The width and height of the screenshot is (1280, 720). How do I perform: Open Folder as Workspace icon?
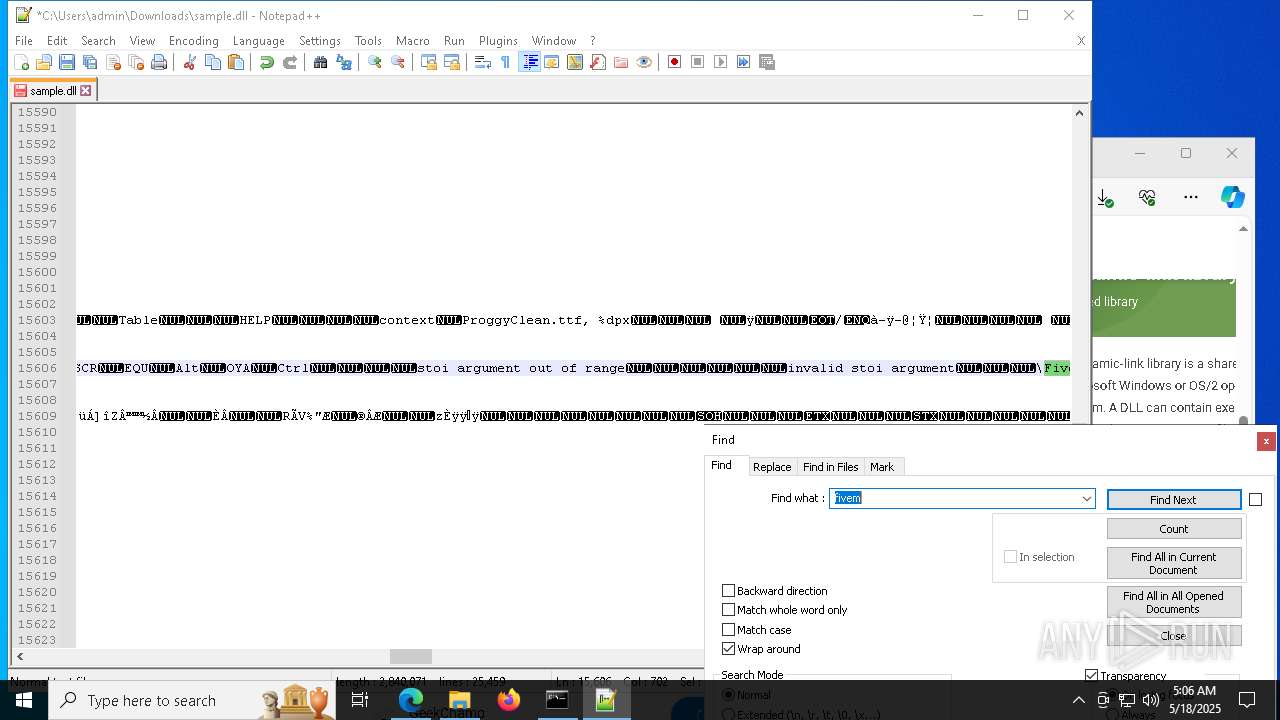[x=620, y=62]
